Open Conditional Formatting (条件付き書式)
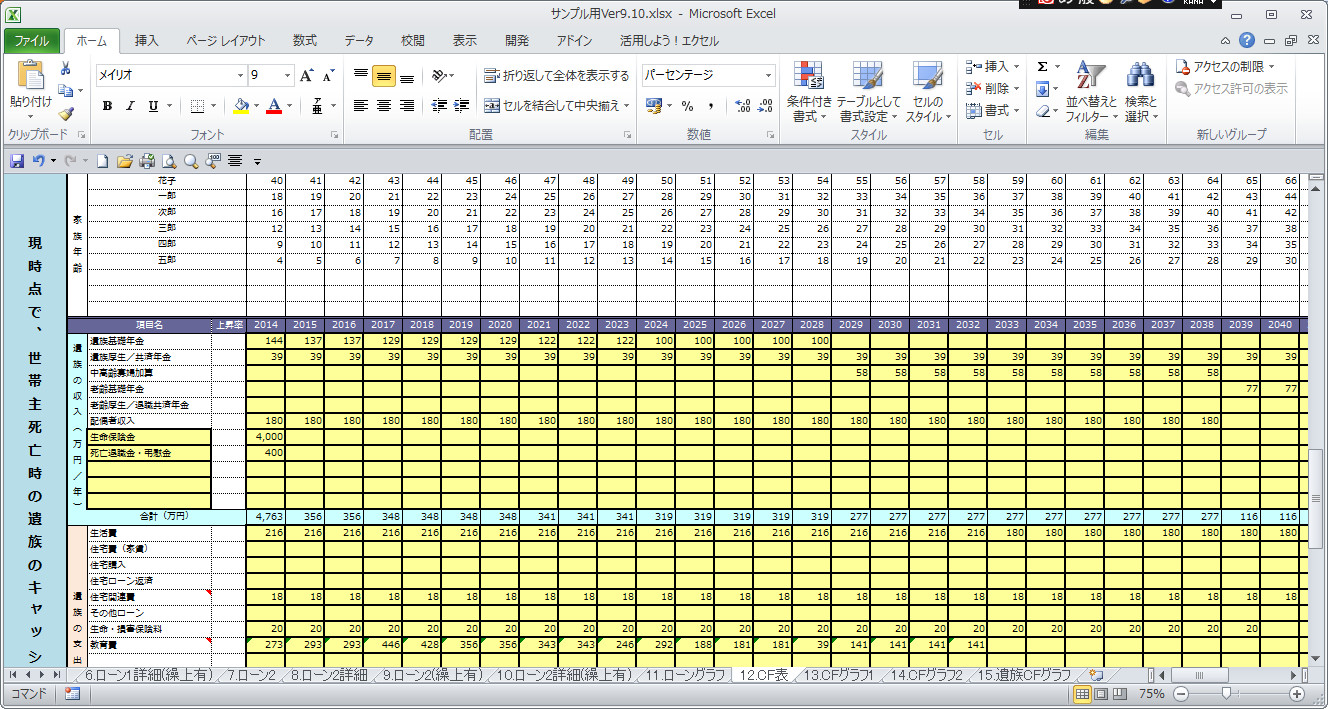 809,92
